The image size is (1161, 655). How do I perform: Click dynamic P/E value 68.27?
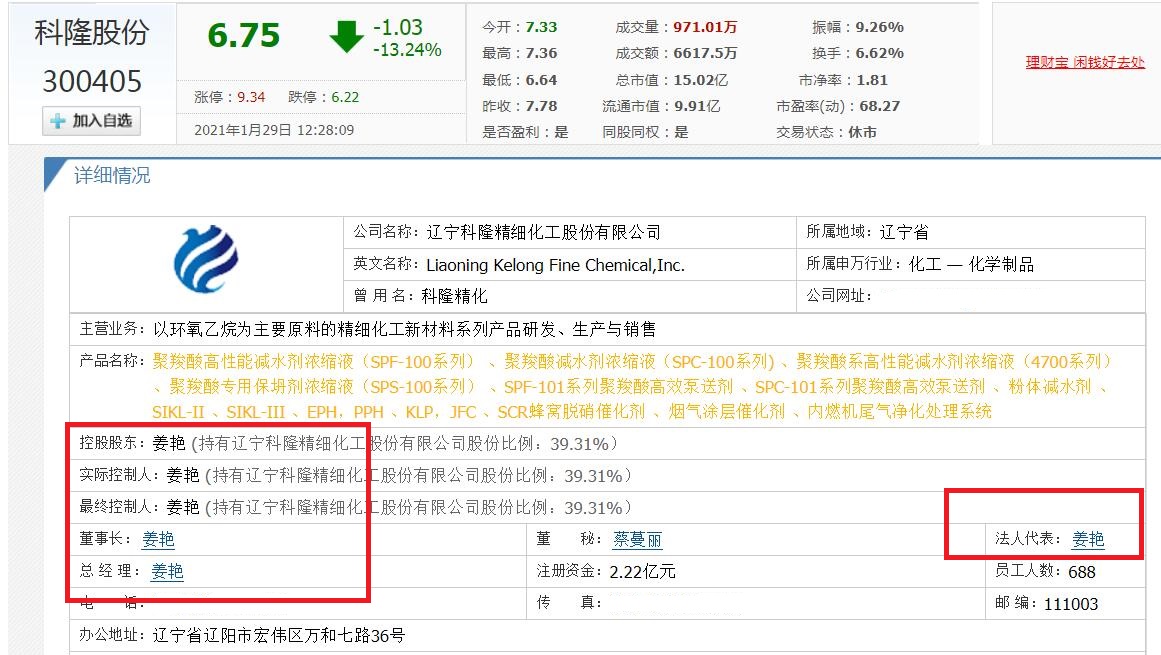click(x=880, y=106)
